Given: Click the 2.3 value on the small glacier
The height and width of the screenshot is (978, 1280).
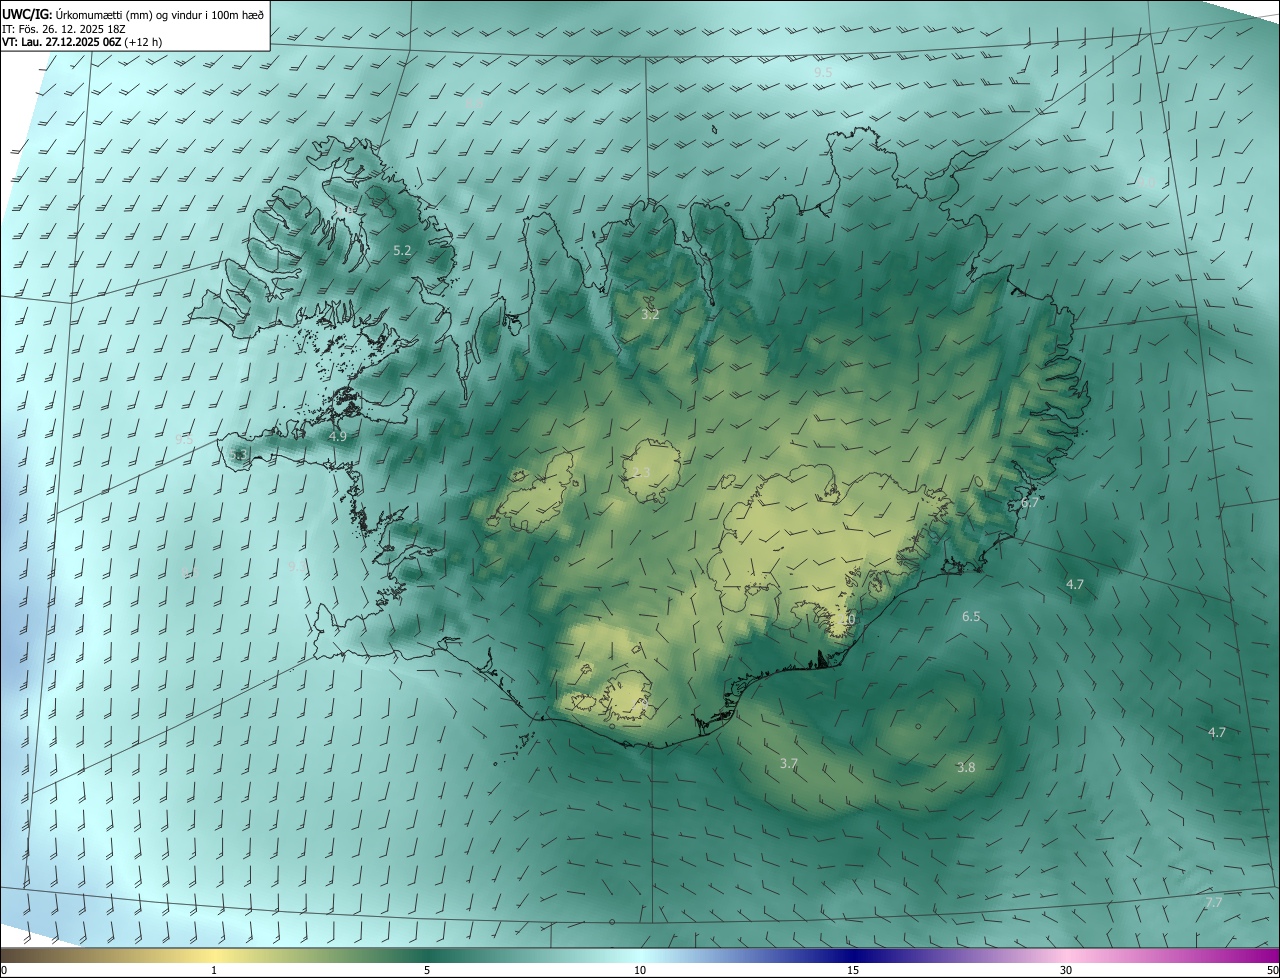Looking at the screenshot, I should pos(641,472).
